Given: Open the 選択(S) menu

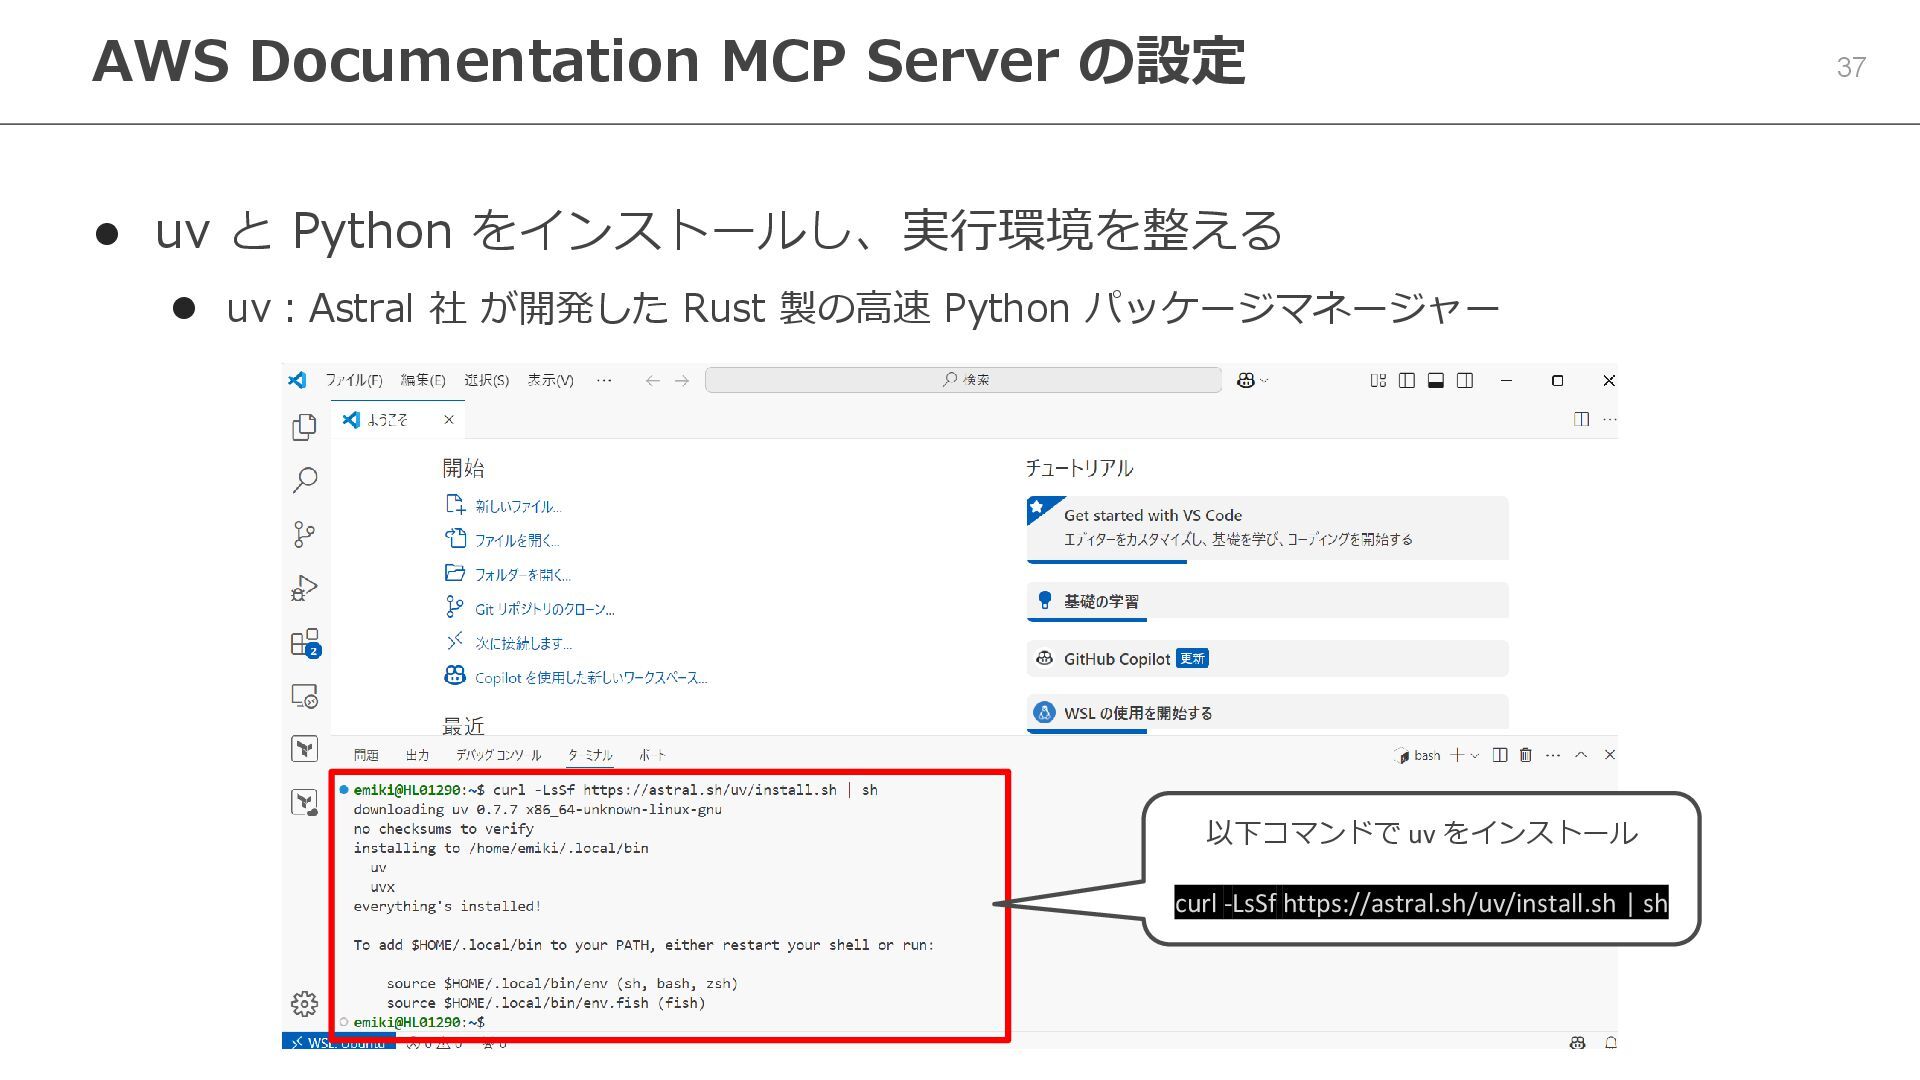Looking at the screenshot, I should pos(487,380).
